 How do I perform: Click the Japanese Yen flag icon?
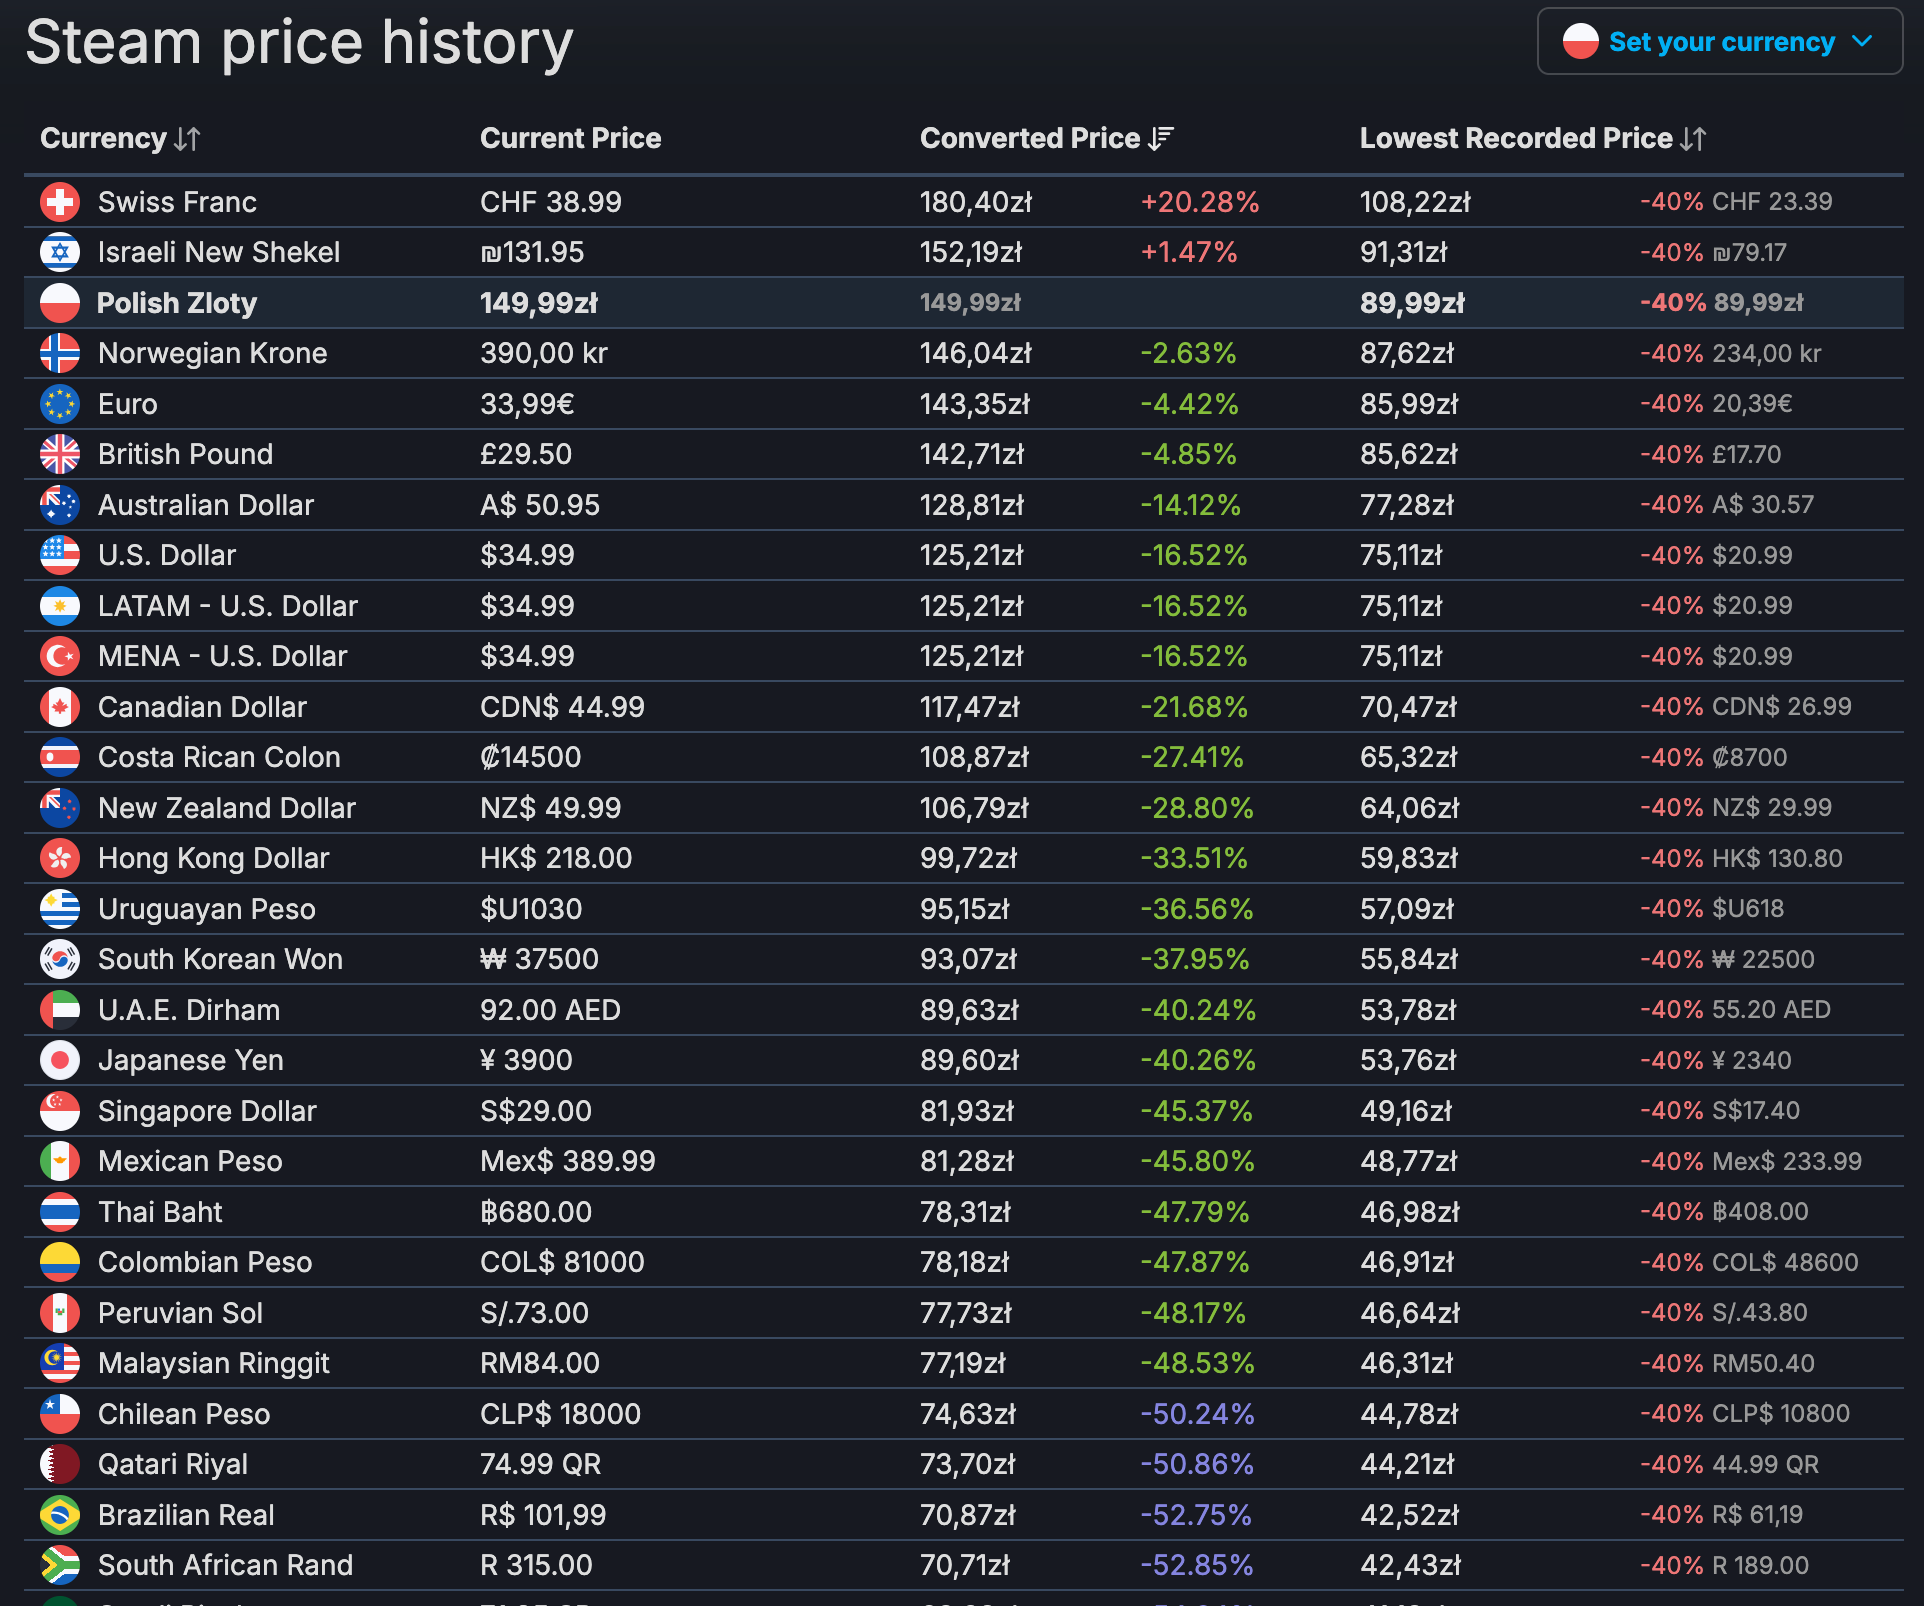click(x=60, y=1060)
